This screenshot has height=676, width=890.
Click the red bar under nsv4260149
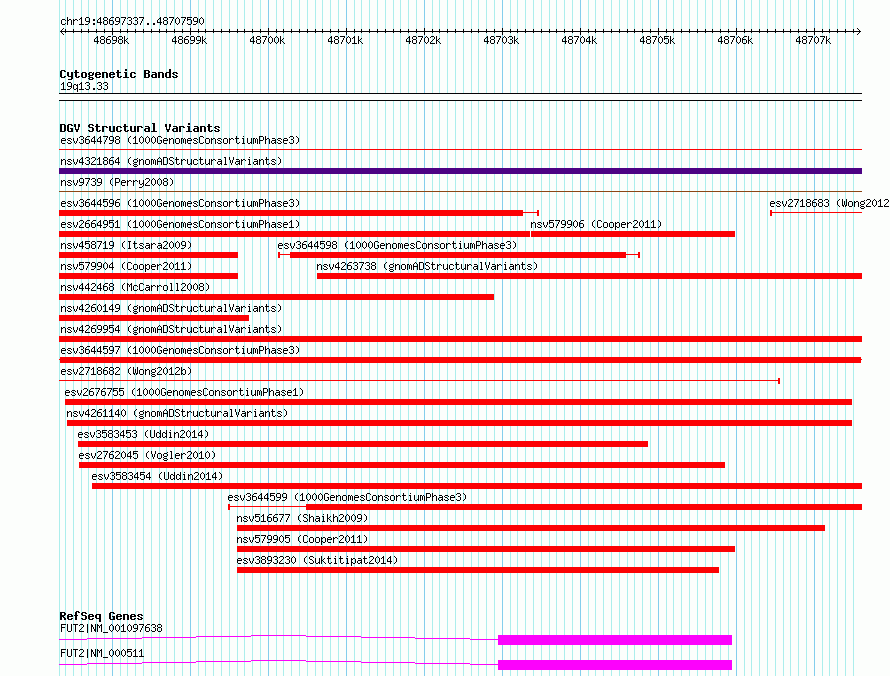point(154,318)
